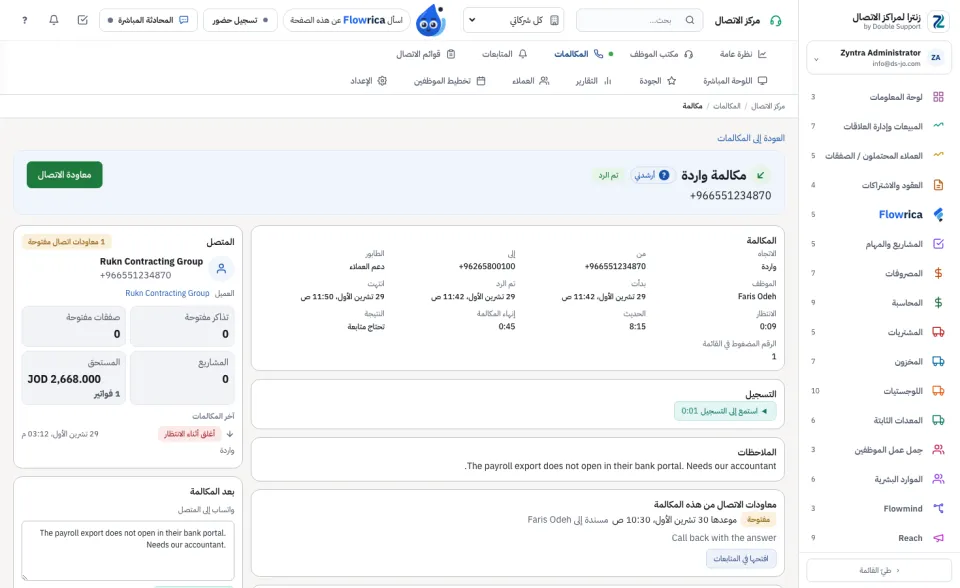Open التقارير reports tab
960x588 pixels.
pyautogui.click(x=593, y=81)
